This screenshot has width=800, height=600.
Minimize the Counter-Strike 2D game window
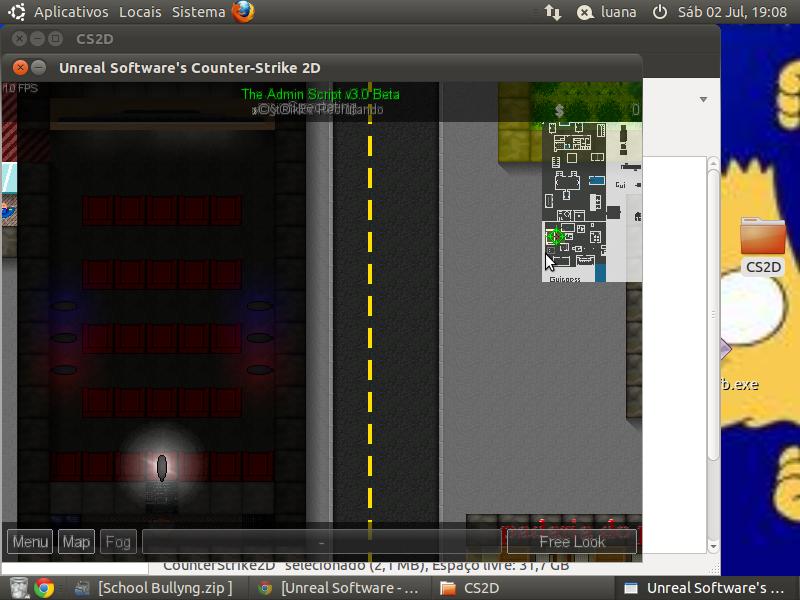(39, 67)
